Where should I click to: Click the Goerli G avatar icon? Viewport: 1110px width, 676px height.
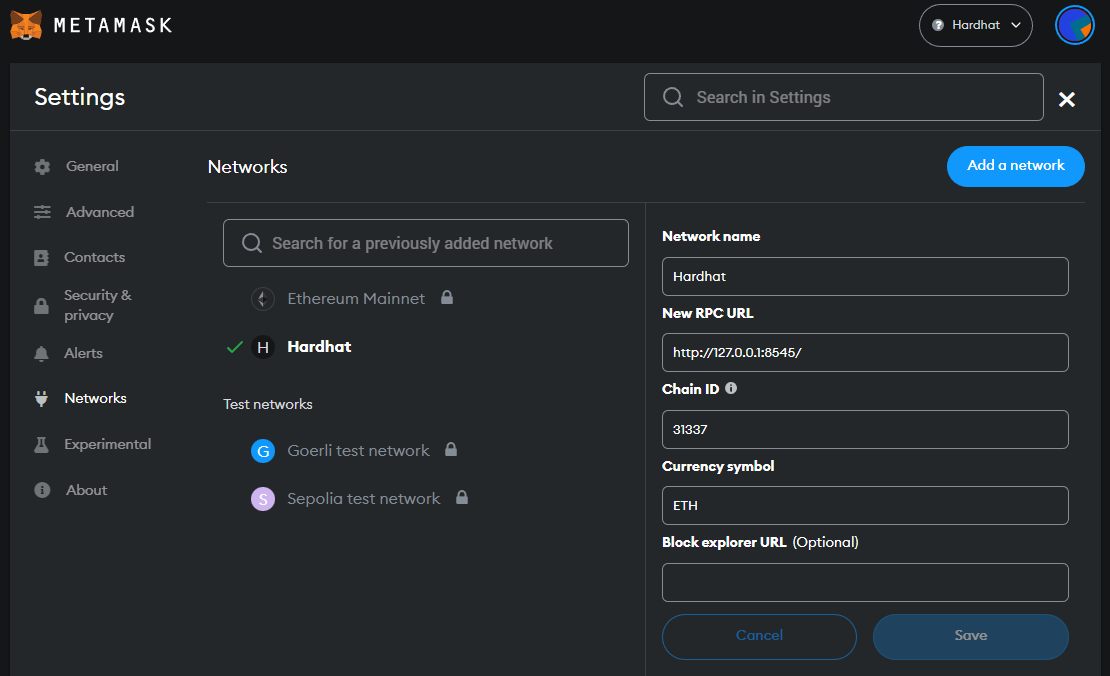(263, 451)
